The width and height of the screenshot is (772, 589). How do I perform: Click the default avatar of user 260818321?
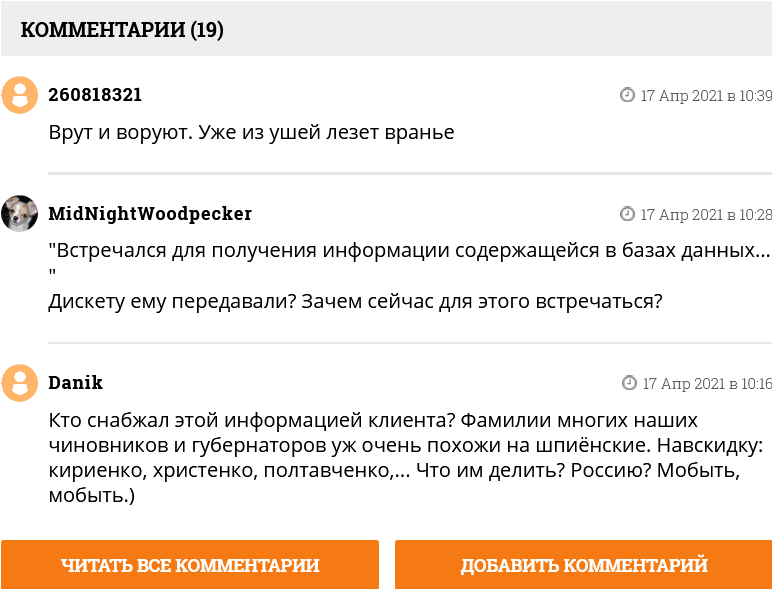coord(20,95)
